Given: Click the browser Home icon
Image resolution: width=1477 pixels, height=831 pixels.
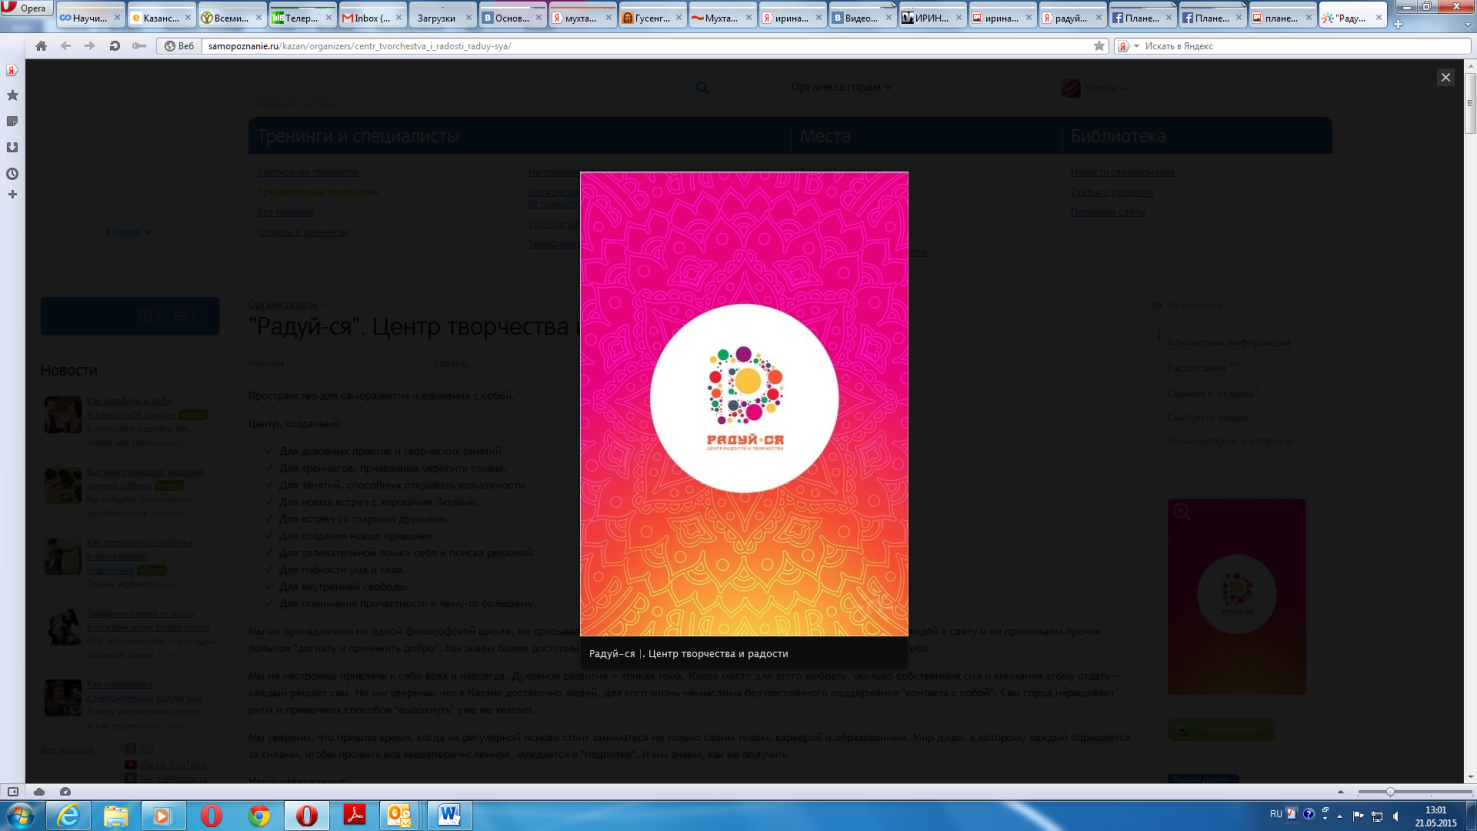Looking at the screenshot, I should click(x=41, y=46).
